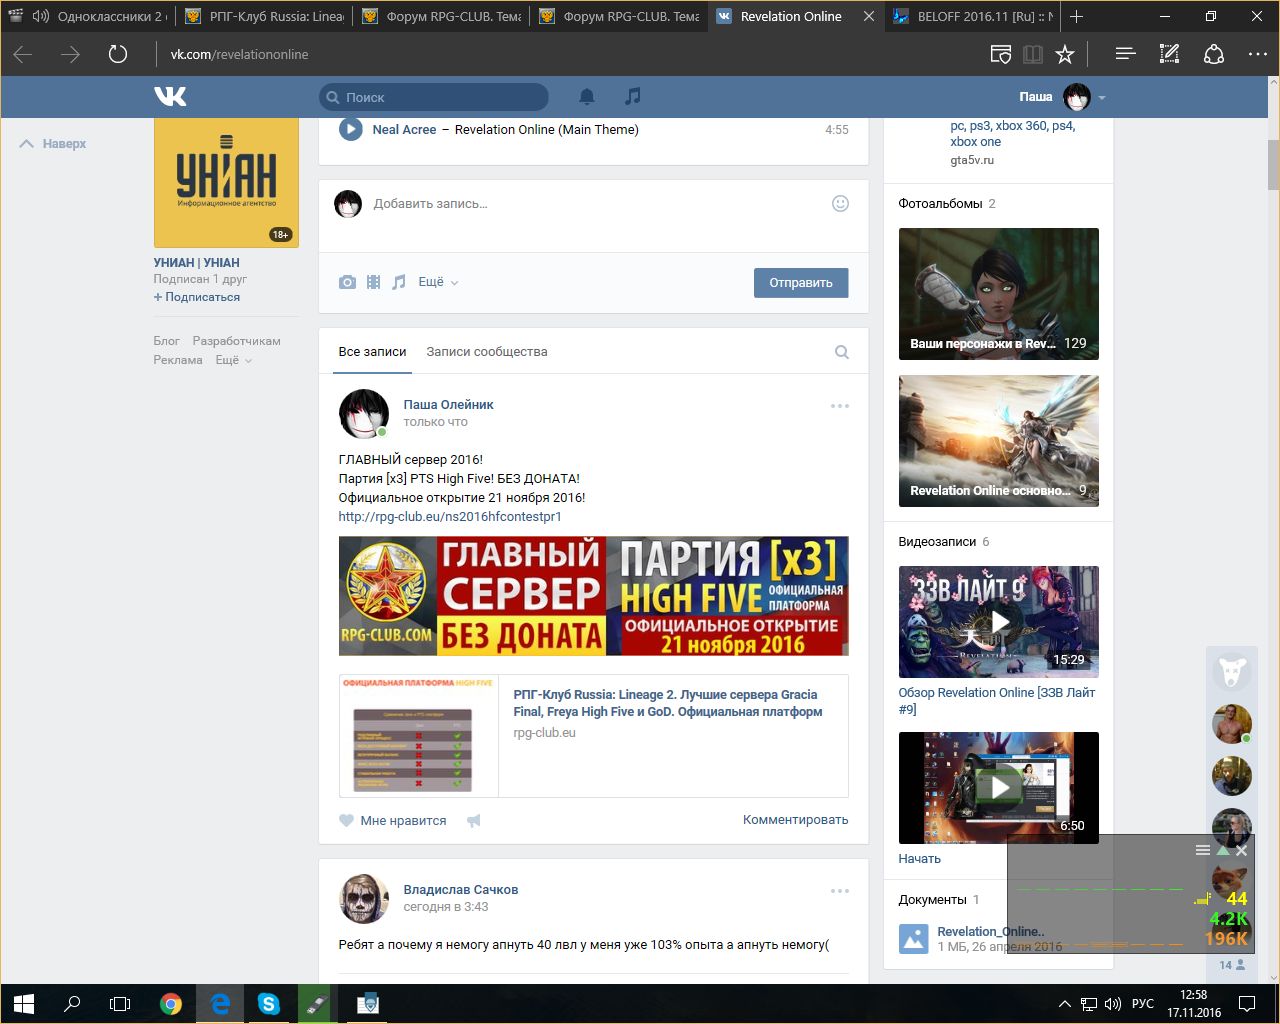Like the post with Мне нравится

[x=393, y=821]
